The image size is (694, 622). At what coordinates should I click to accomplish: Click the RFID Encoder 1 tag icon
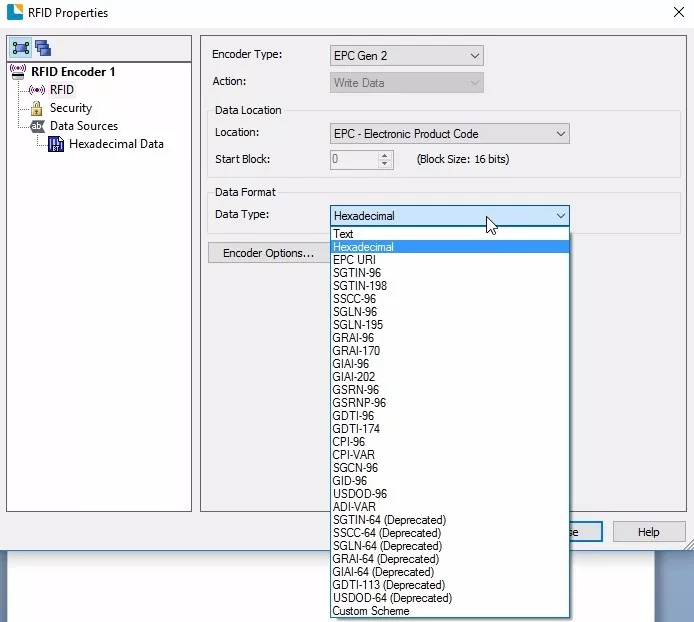(x=17, y=72)
